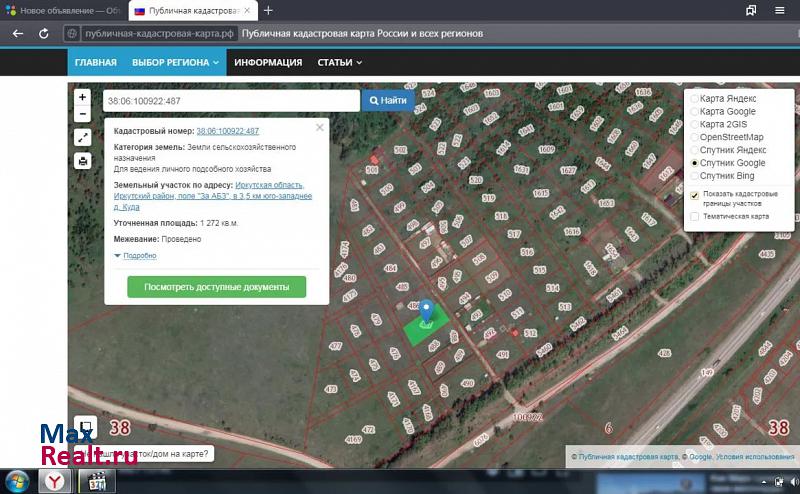
Task: Zoom in on the map
Action: [x=83, y=98]
